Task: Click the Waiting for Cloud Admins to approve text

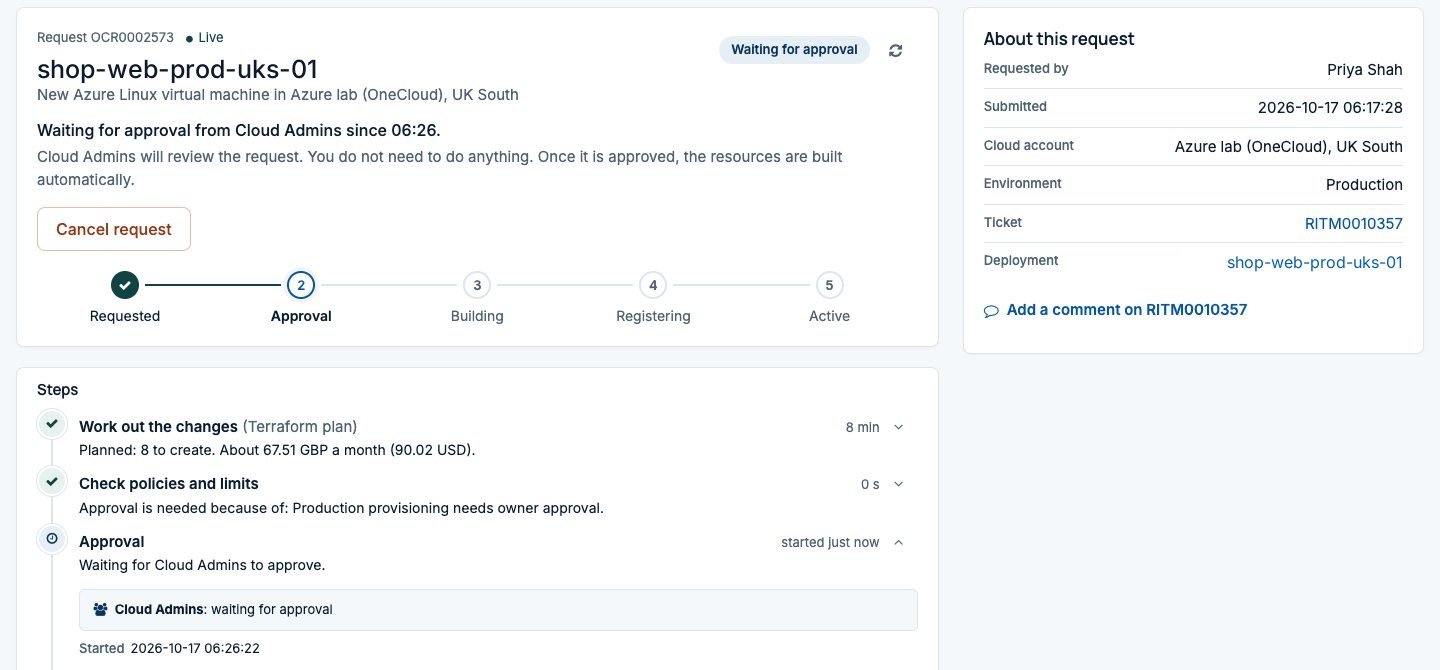Action: pos(202,565)
